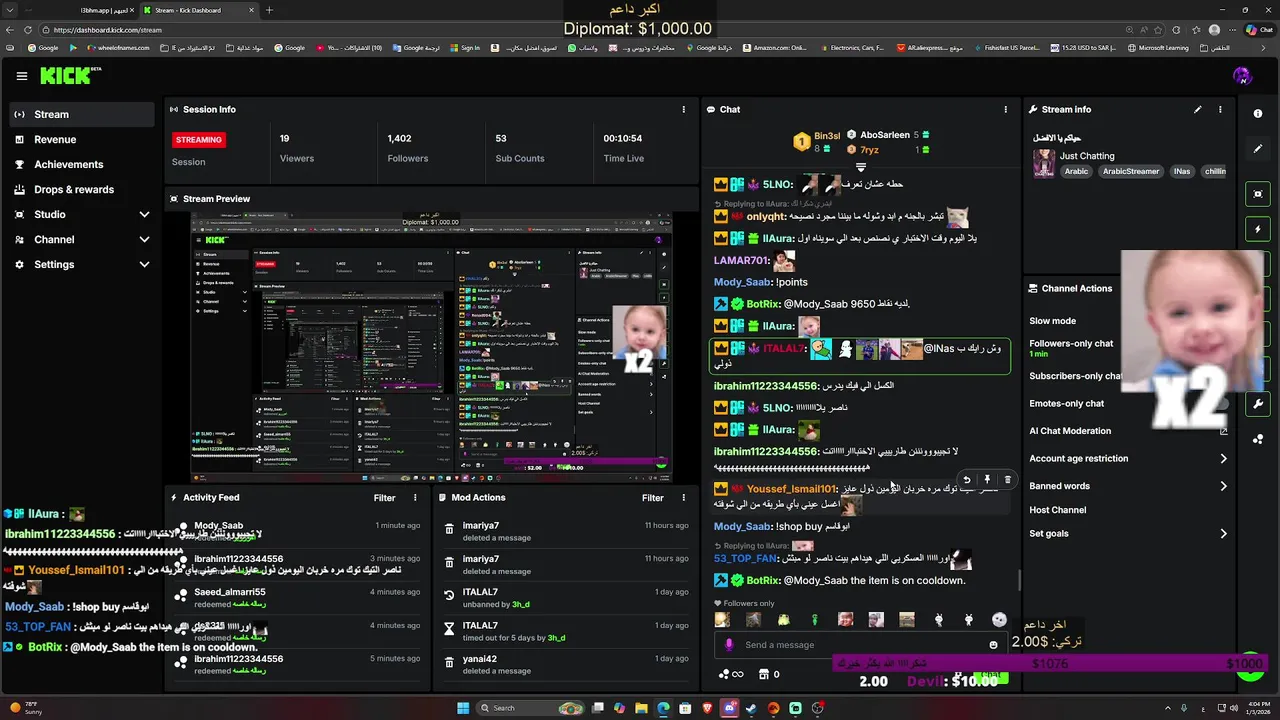Click the purple microphone icon in message box
Viewport: 1280px width, 720px height.
729,645
